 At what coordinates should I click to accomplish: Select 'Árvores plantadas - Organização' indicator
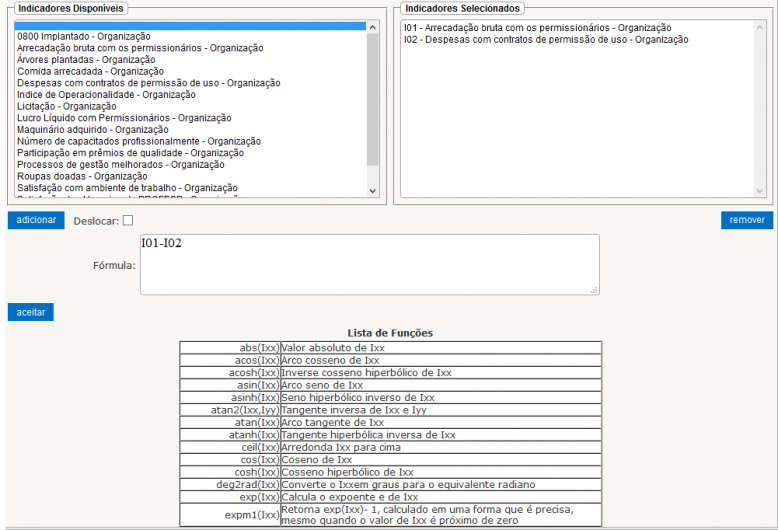(x=86, y=60)
